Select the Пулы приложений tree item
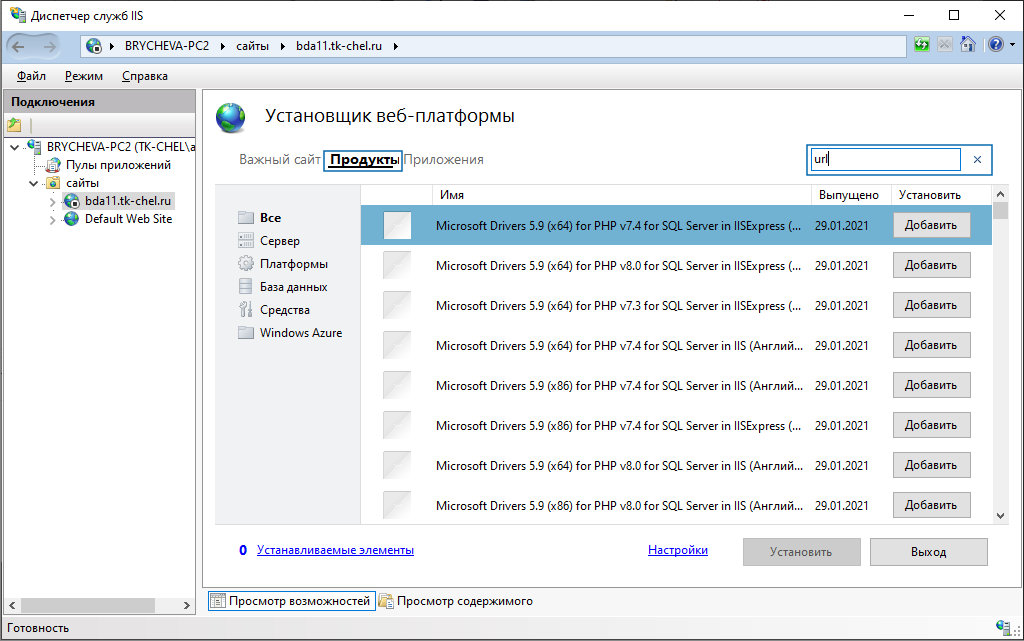The image size is (1024, 641). (x=118, y=165)
